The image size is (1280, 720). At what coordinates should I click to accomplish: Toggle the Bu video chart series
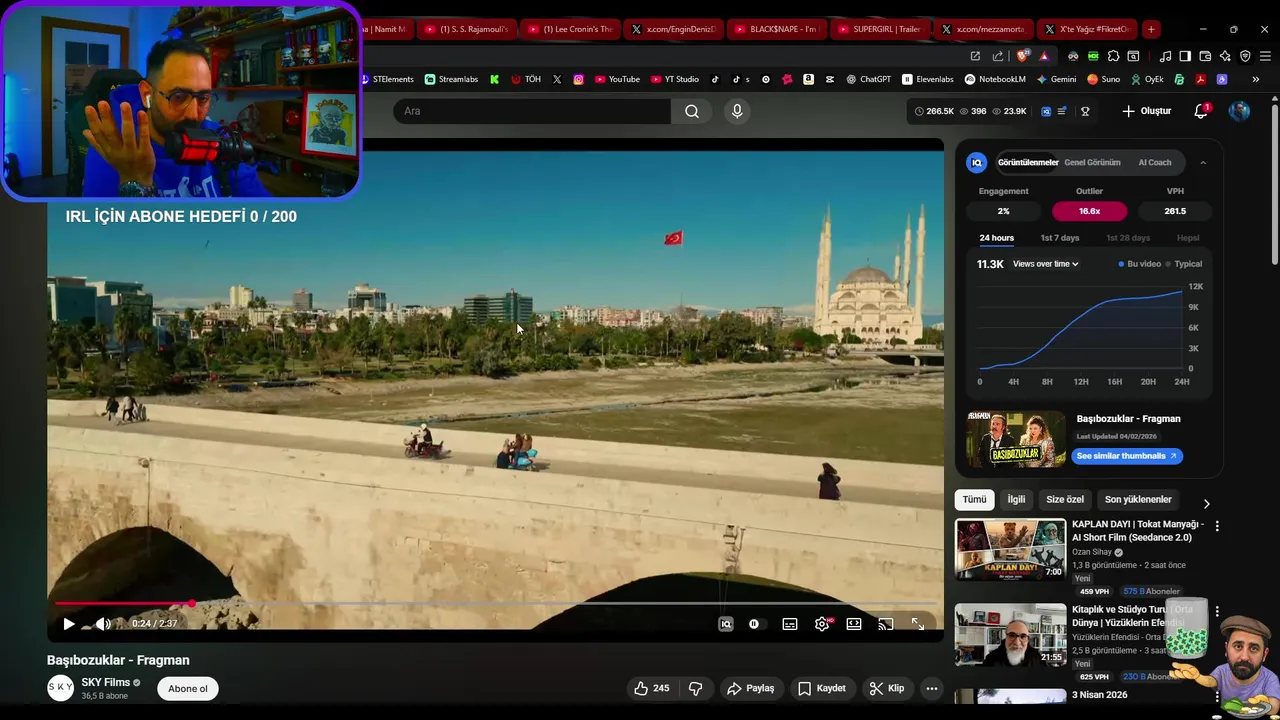click(1140, 264)
